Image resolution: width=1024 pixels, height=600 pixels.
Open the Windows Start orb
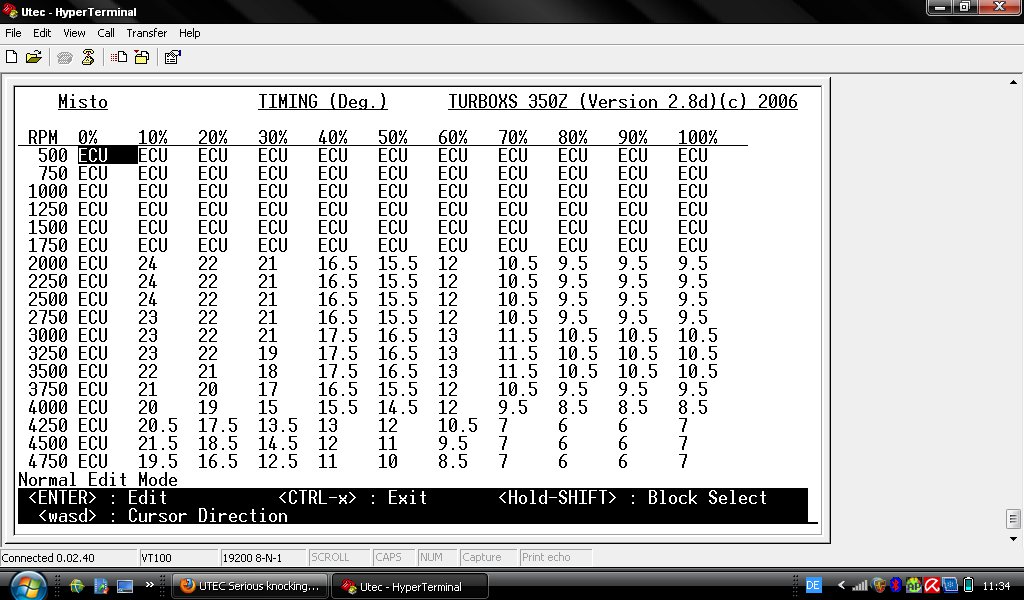pos(28,586)
